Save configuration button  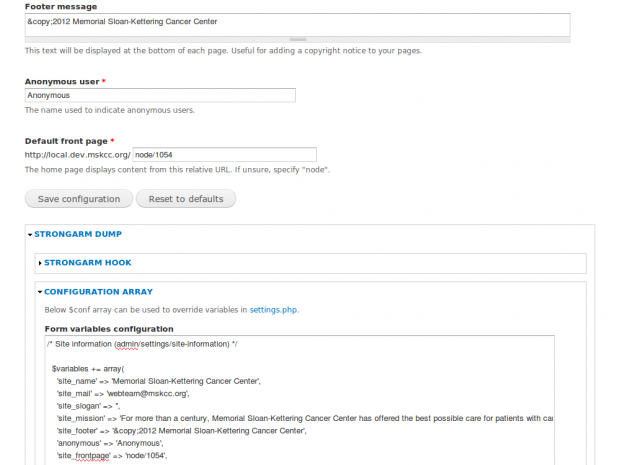coord(79,198)
